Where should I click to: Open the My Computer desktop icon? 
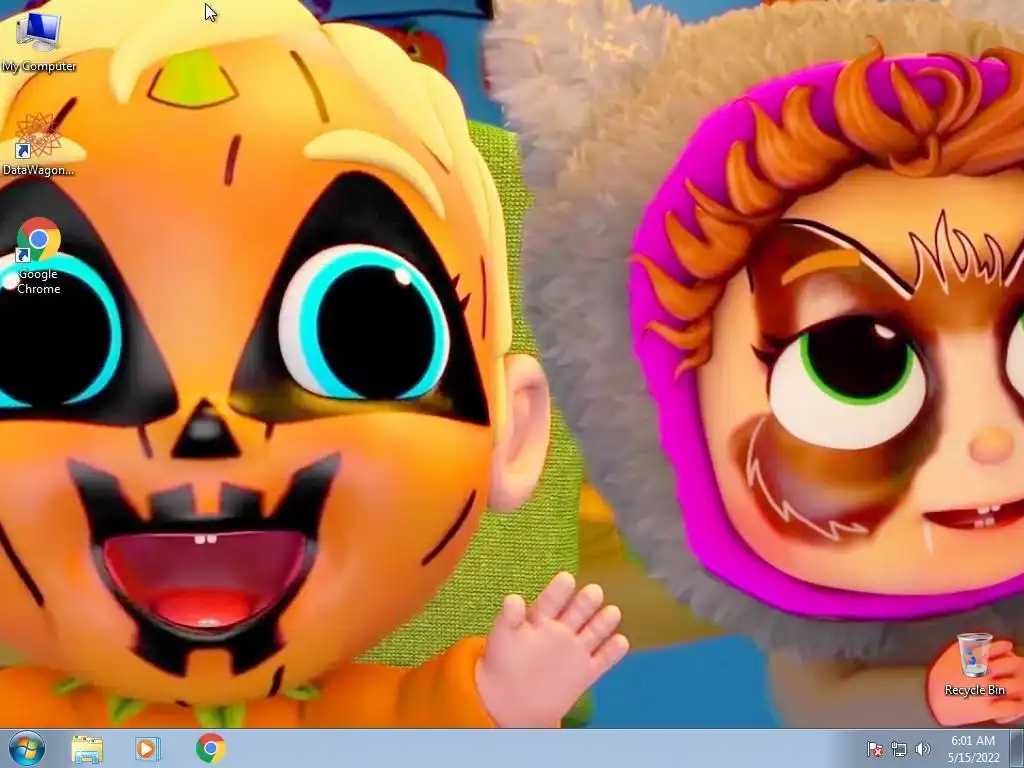click(x=39, y=43)
